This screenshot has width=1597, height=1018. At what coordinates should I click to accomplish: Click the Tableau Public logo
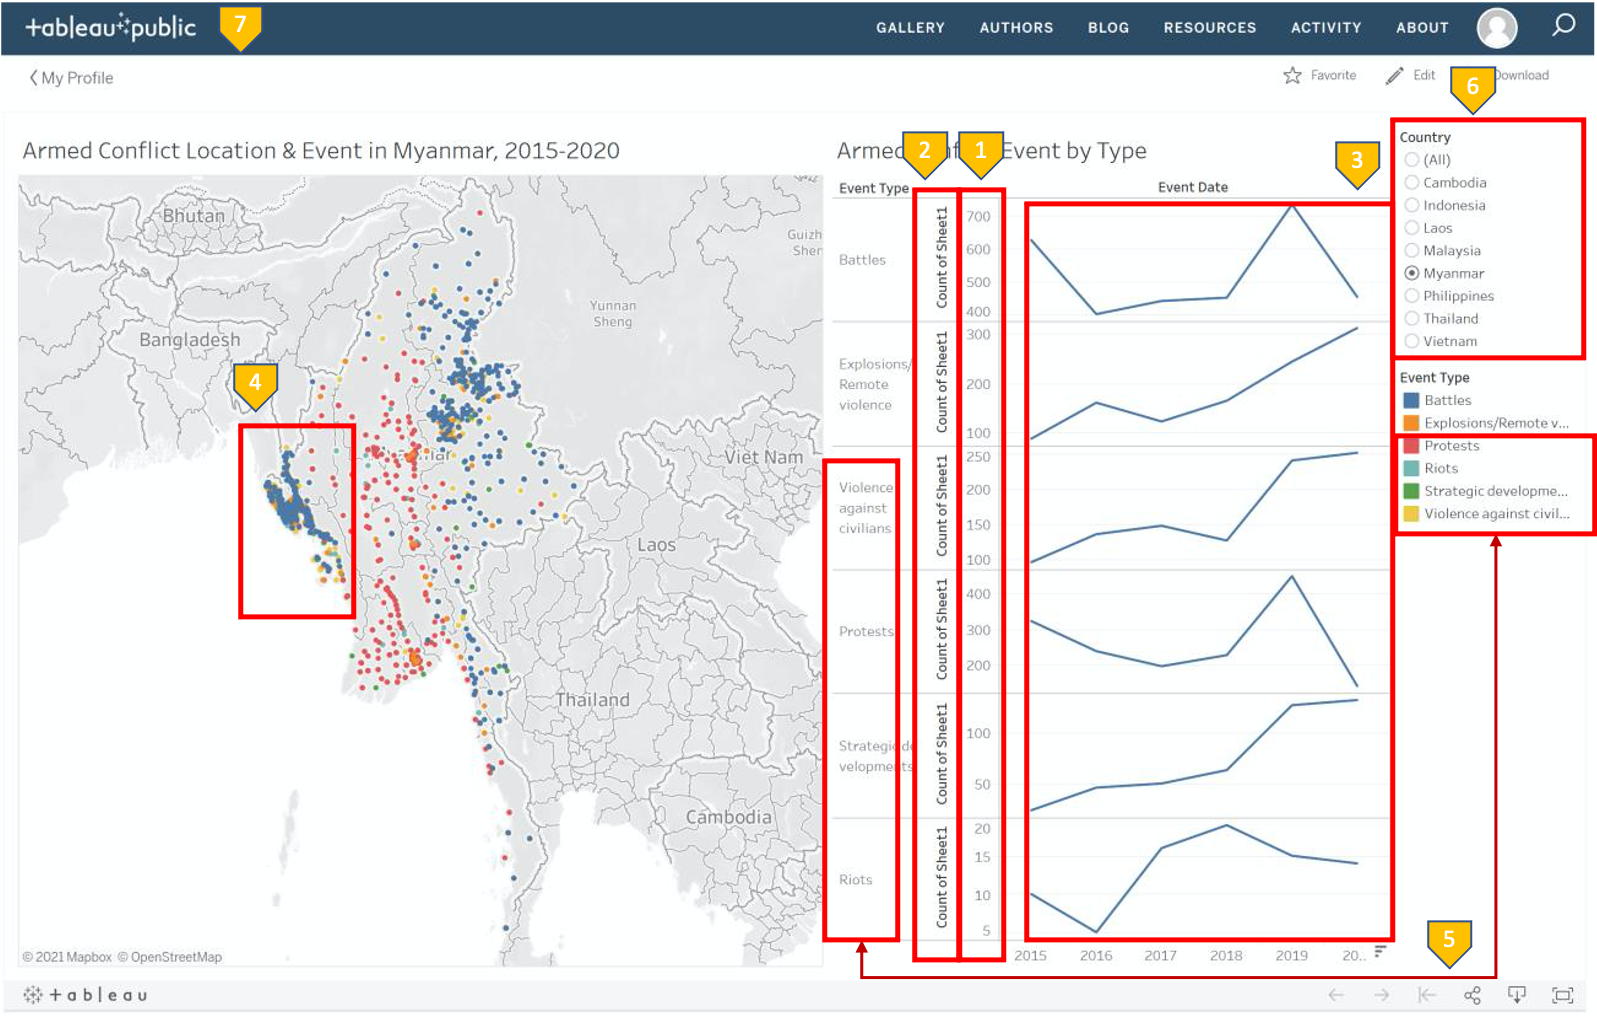(110, 27)
